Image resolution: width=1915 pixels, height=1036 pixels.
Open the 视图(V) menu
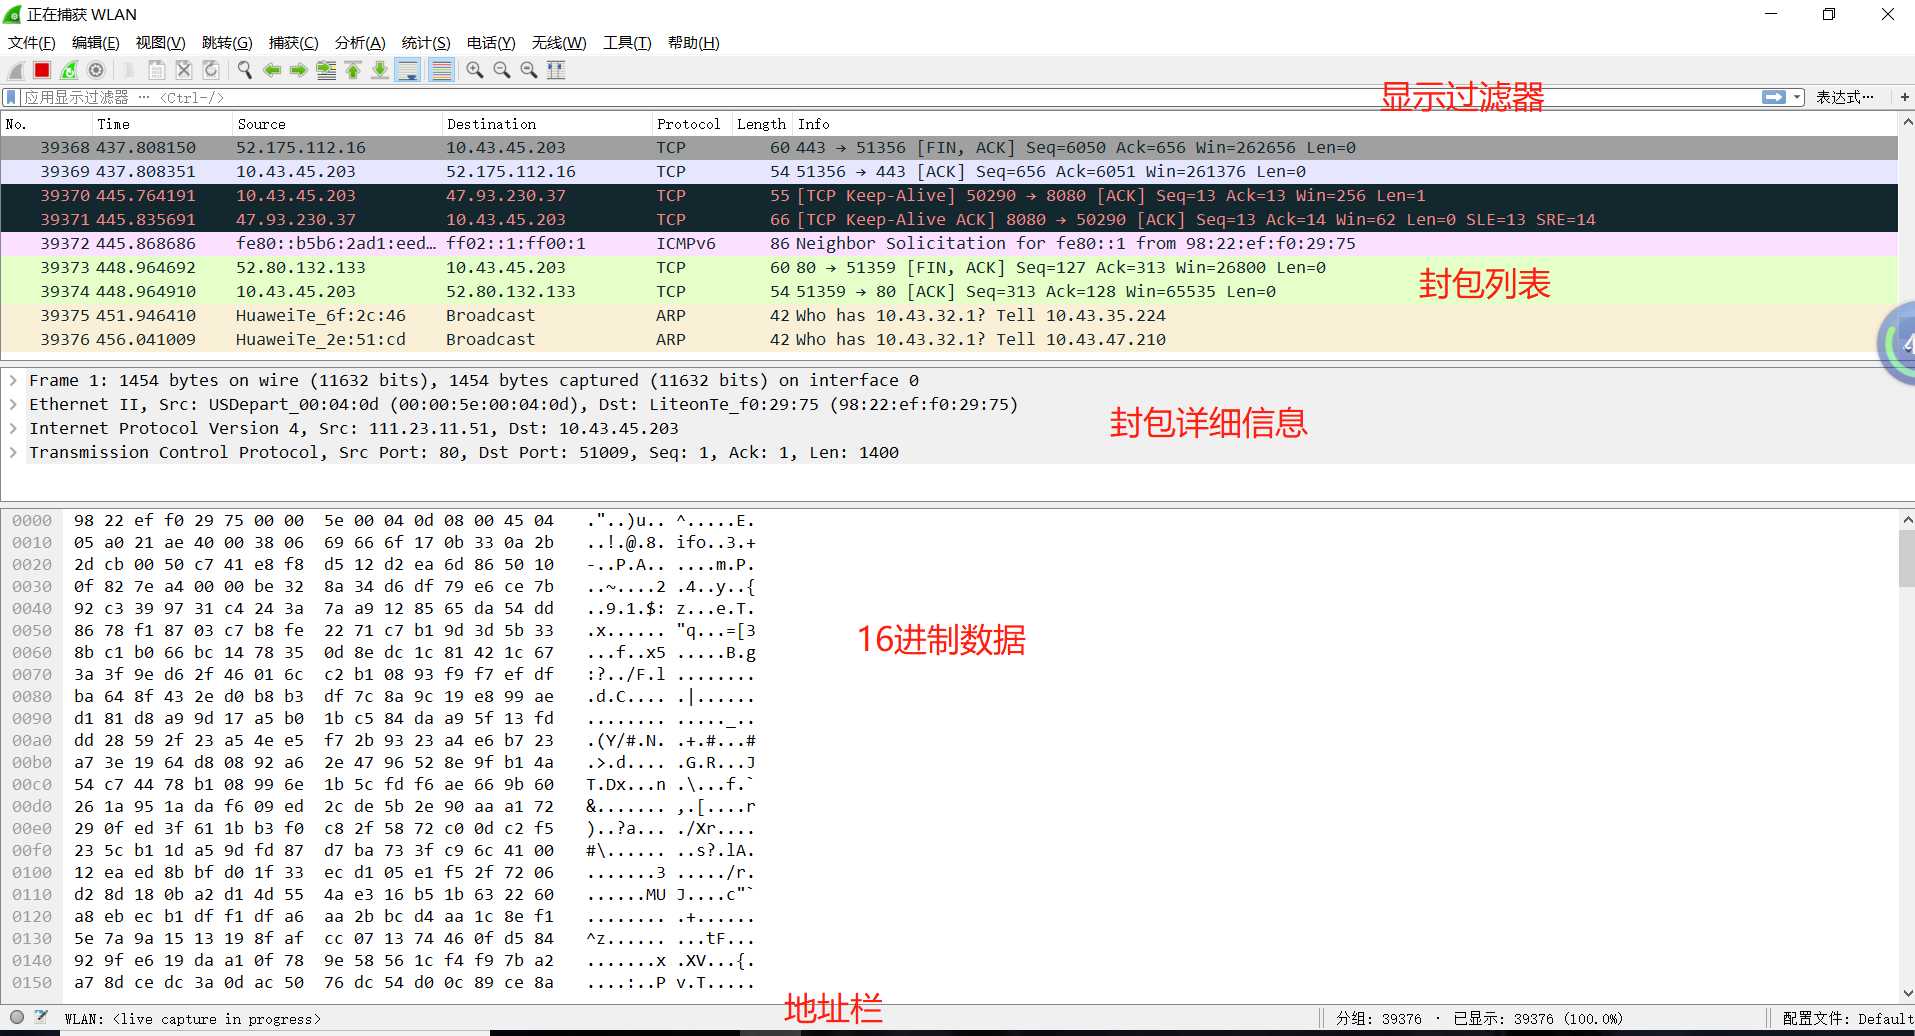point(160,43)
